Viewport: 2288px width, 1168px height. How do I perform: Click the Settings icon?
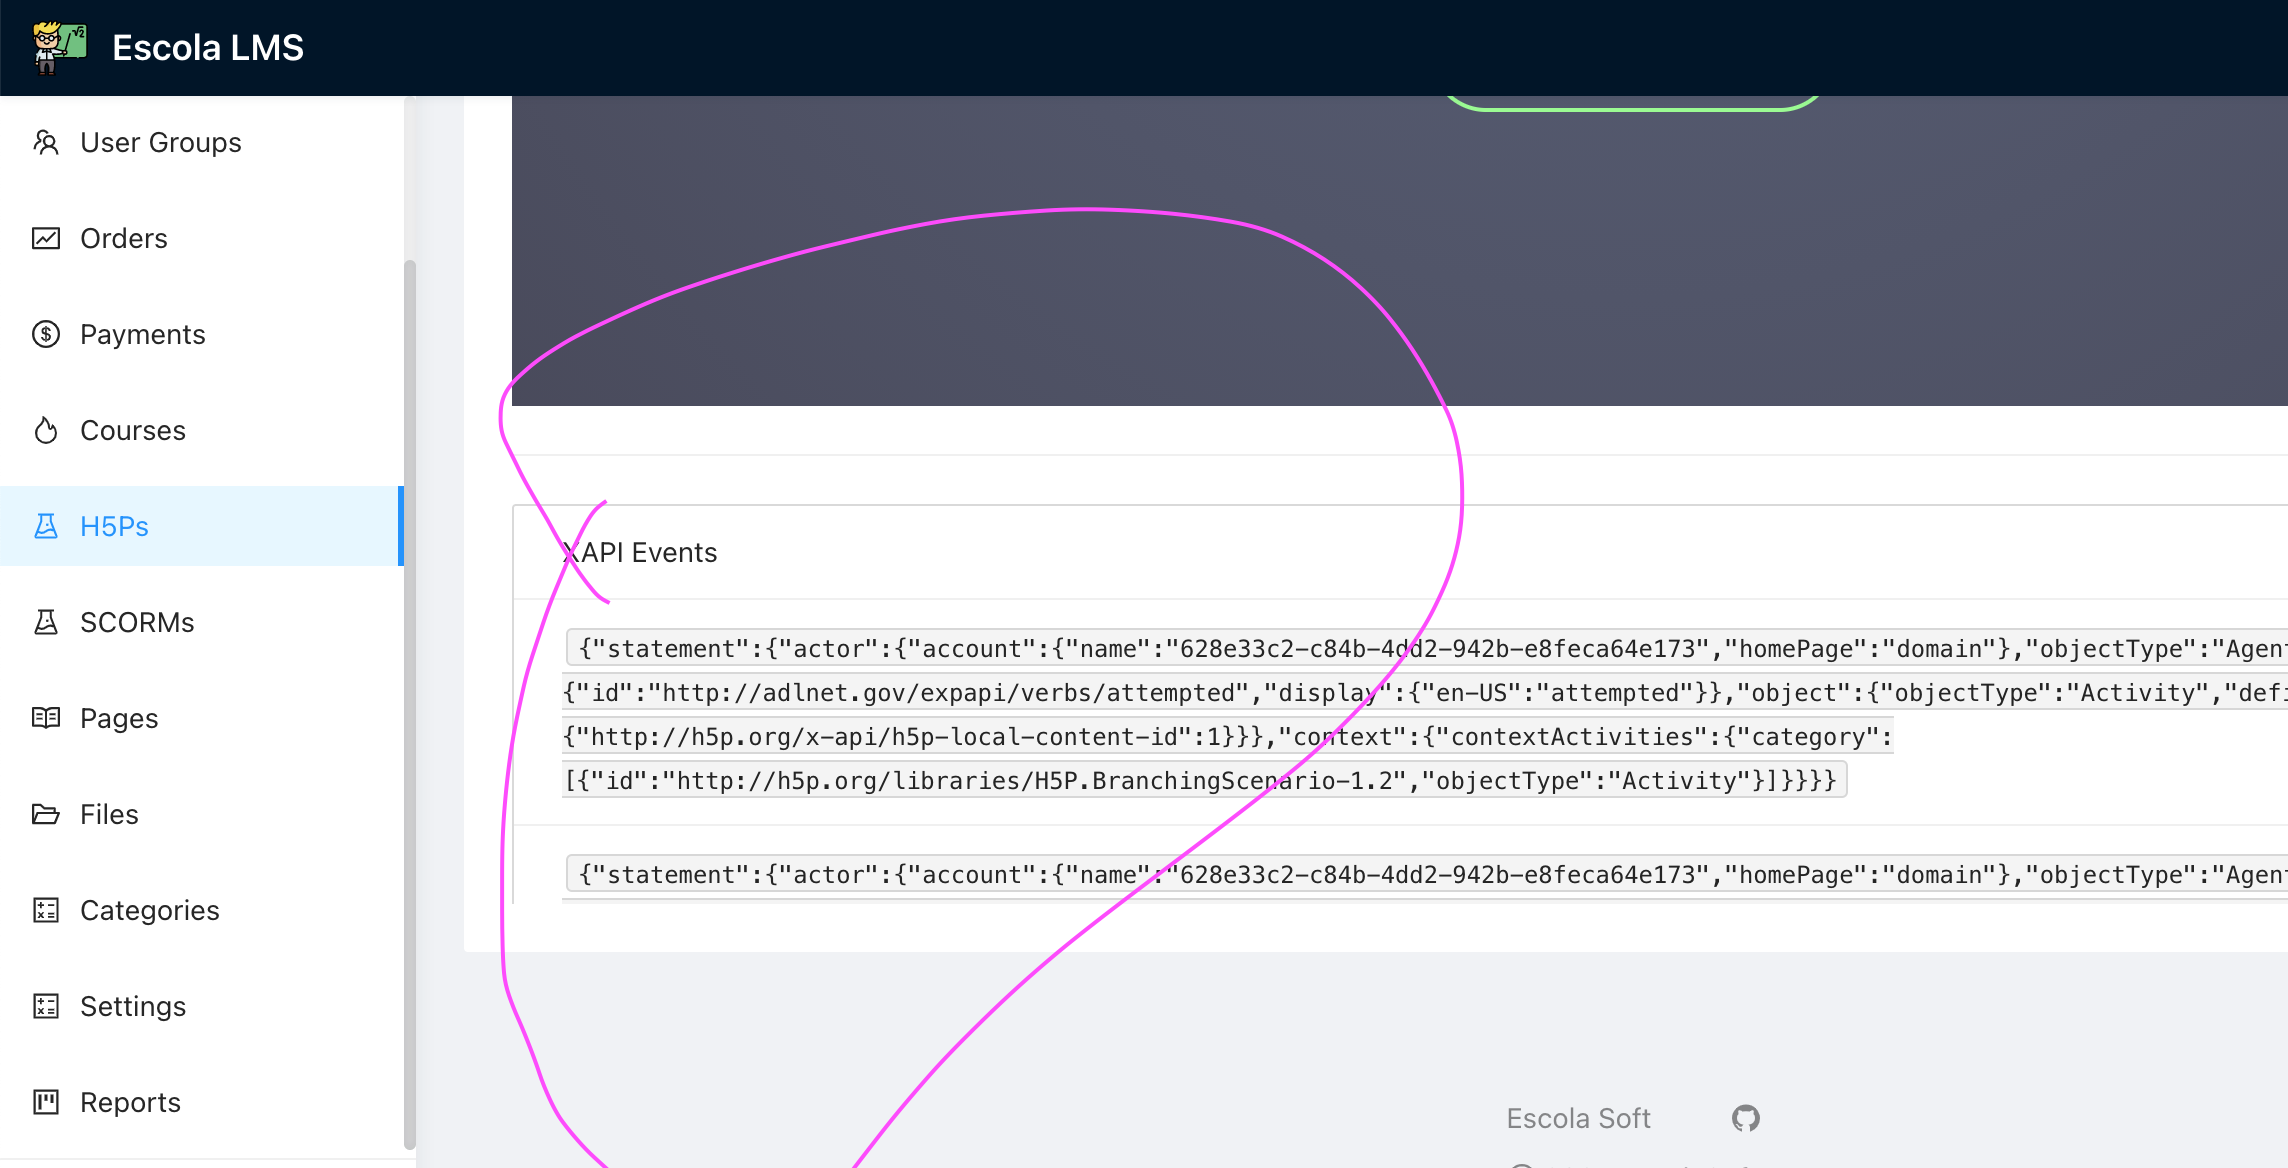[x=46, y=1006]
